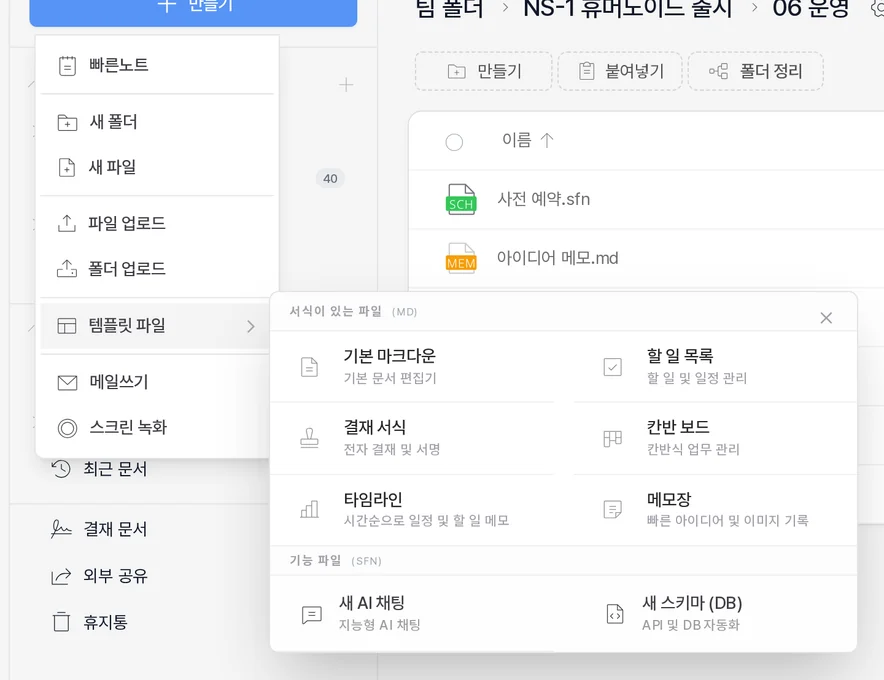Viewport: 884px width, 680px height.
Task: Open file 아이디어 메모.md
Action: click(x=558, y=258)
